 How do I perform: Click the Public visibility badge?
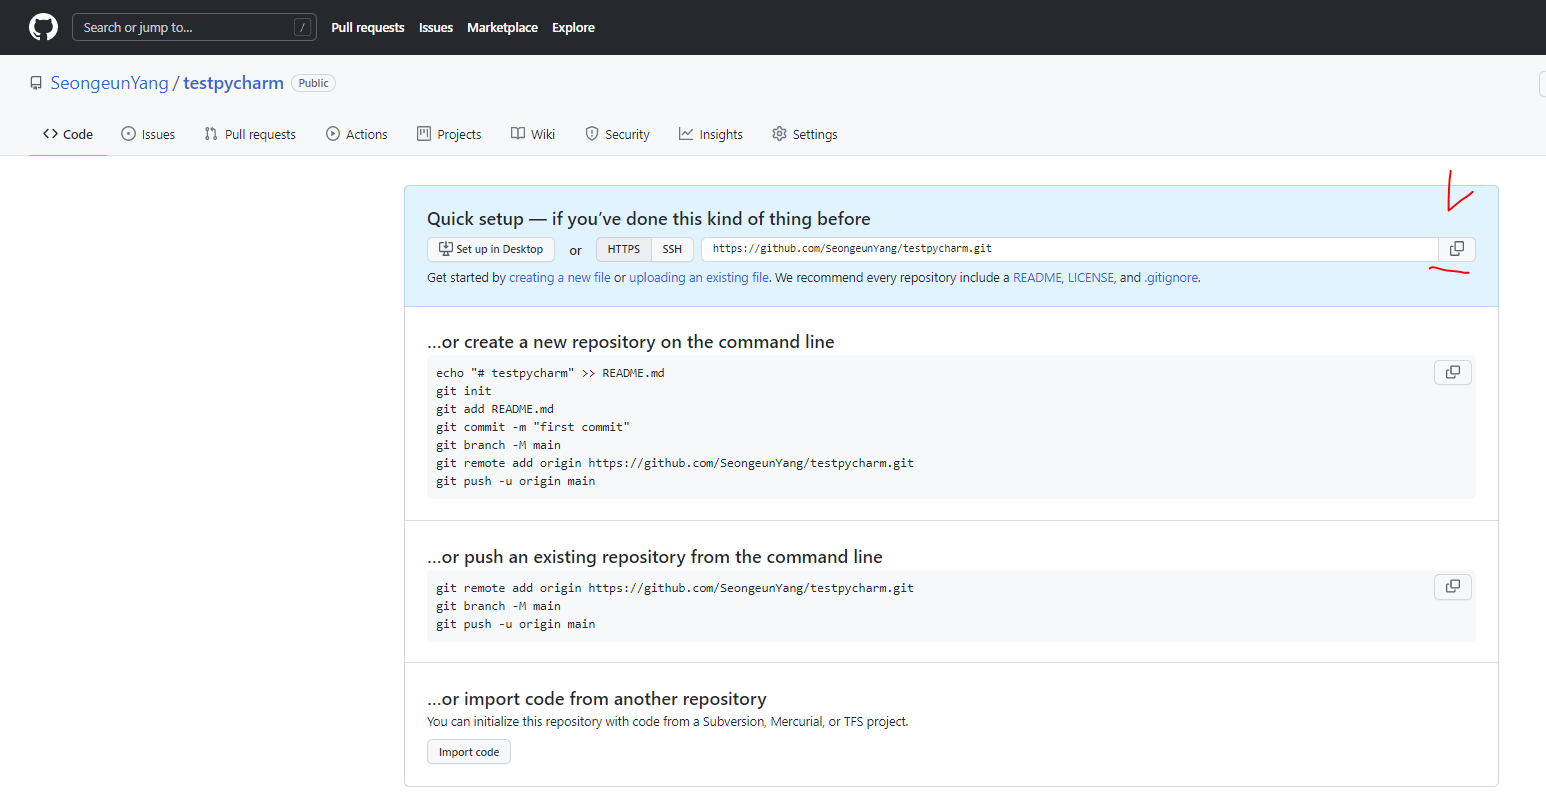[x=313, y=83]
